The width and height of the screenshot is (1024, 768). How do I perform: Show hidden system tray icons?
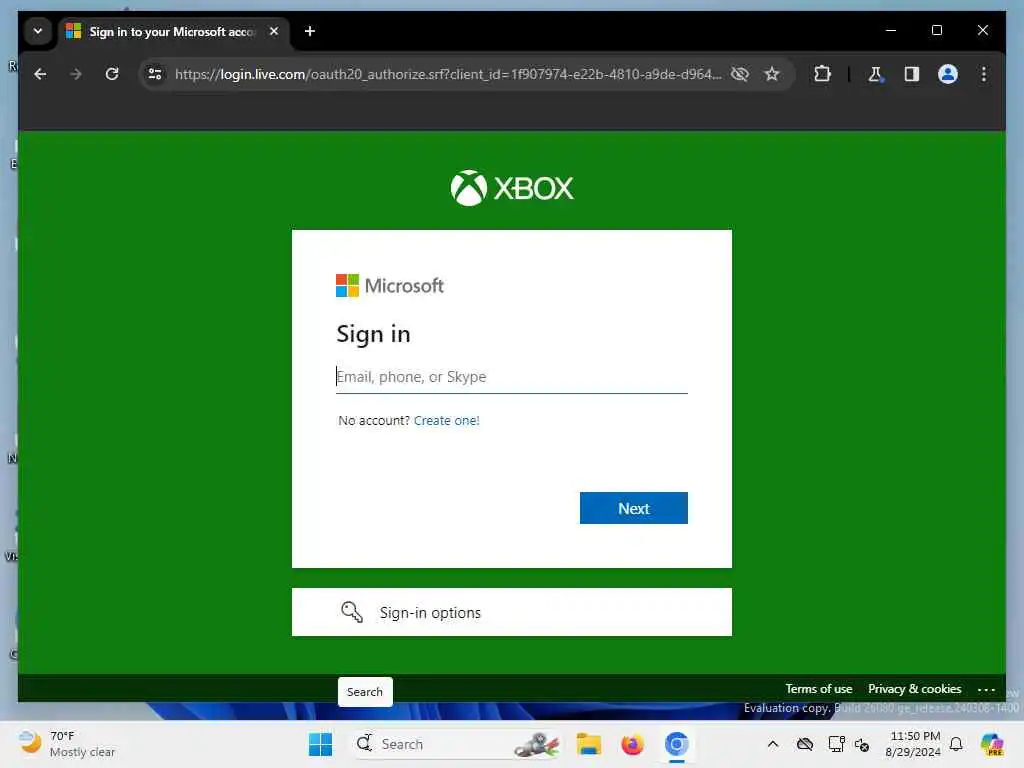tap(773, 744)
